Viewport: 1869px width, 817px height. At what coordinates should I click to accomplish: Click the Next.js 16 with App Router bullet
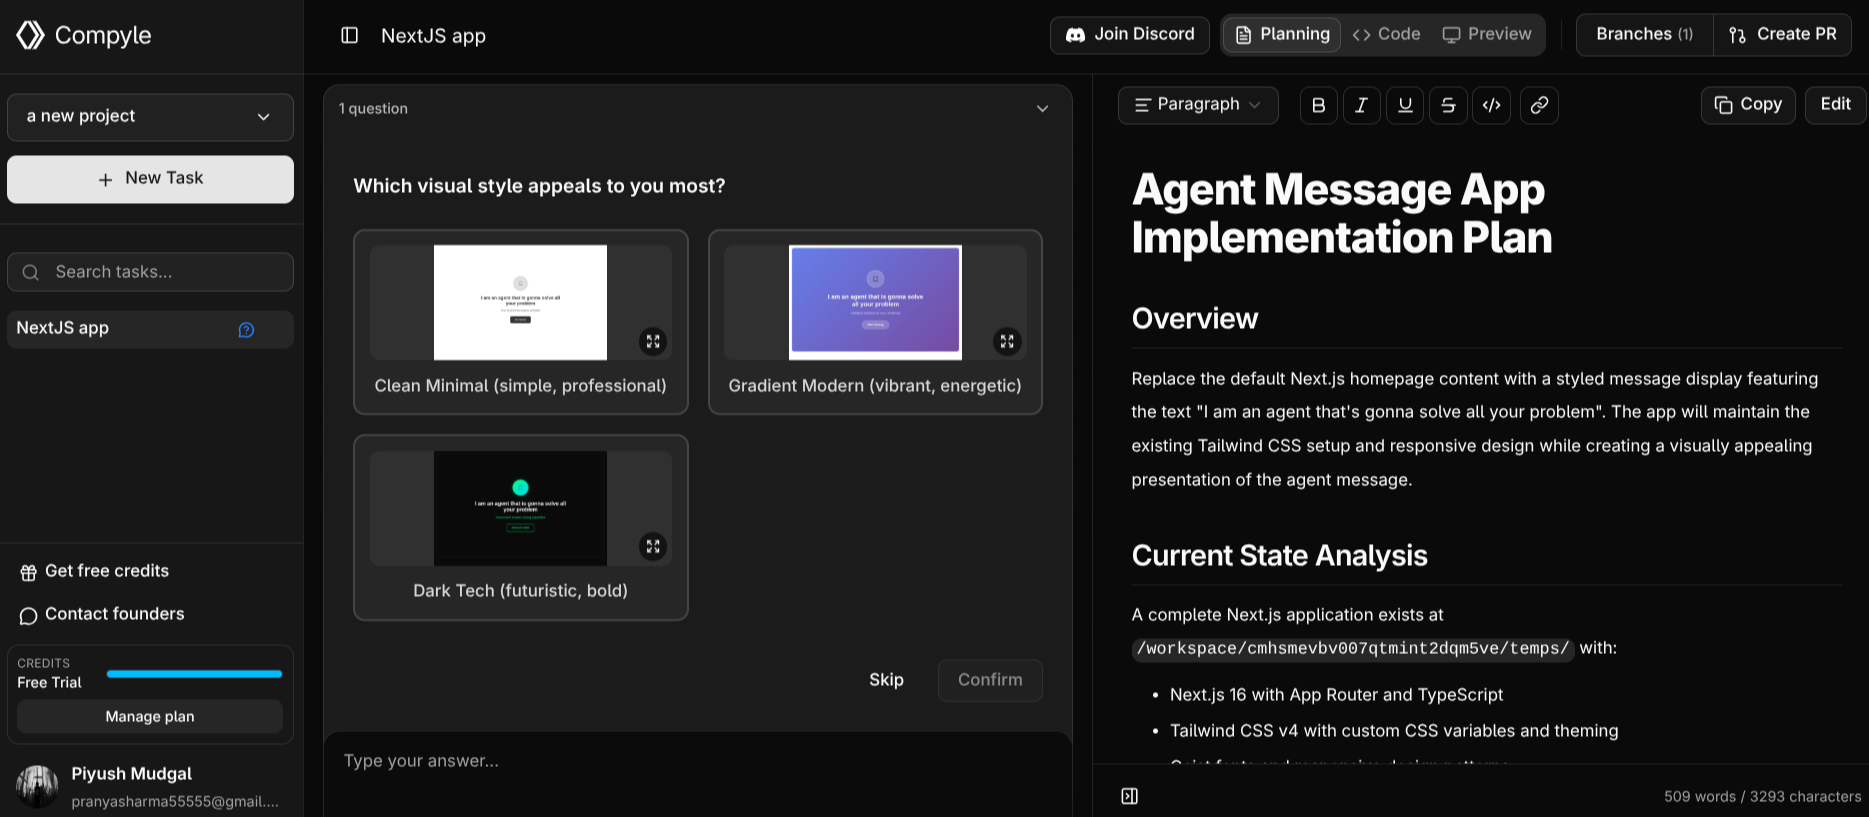1336,695
